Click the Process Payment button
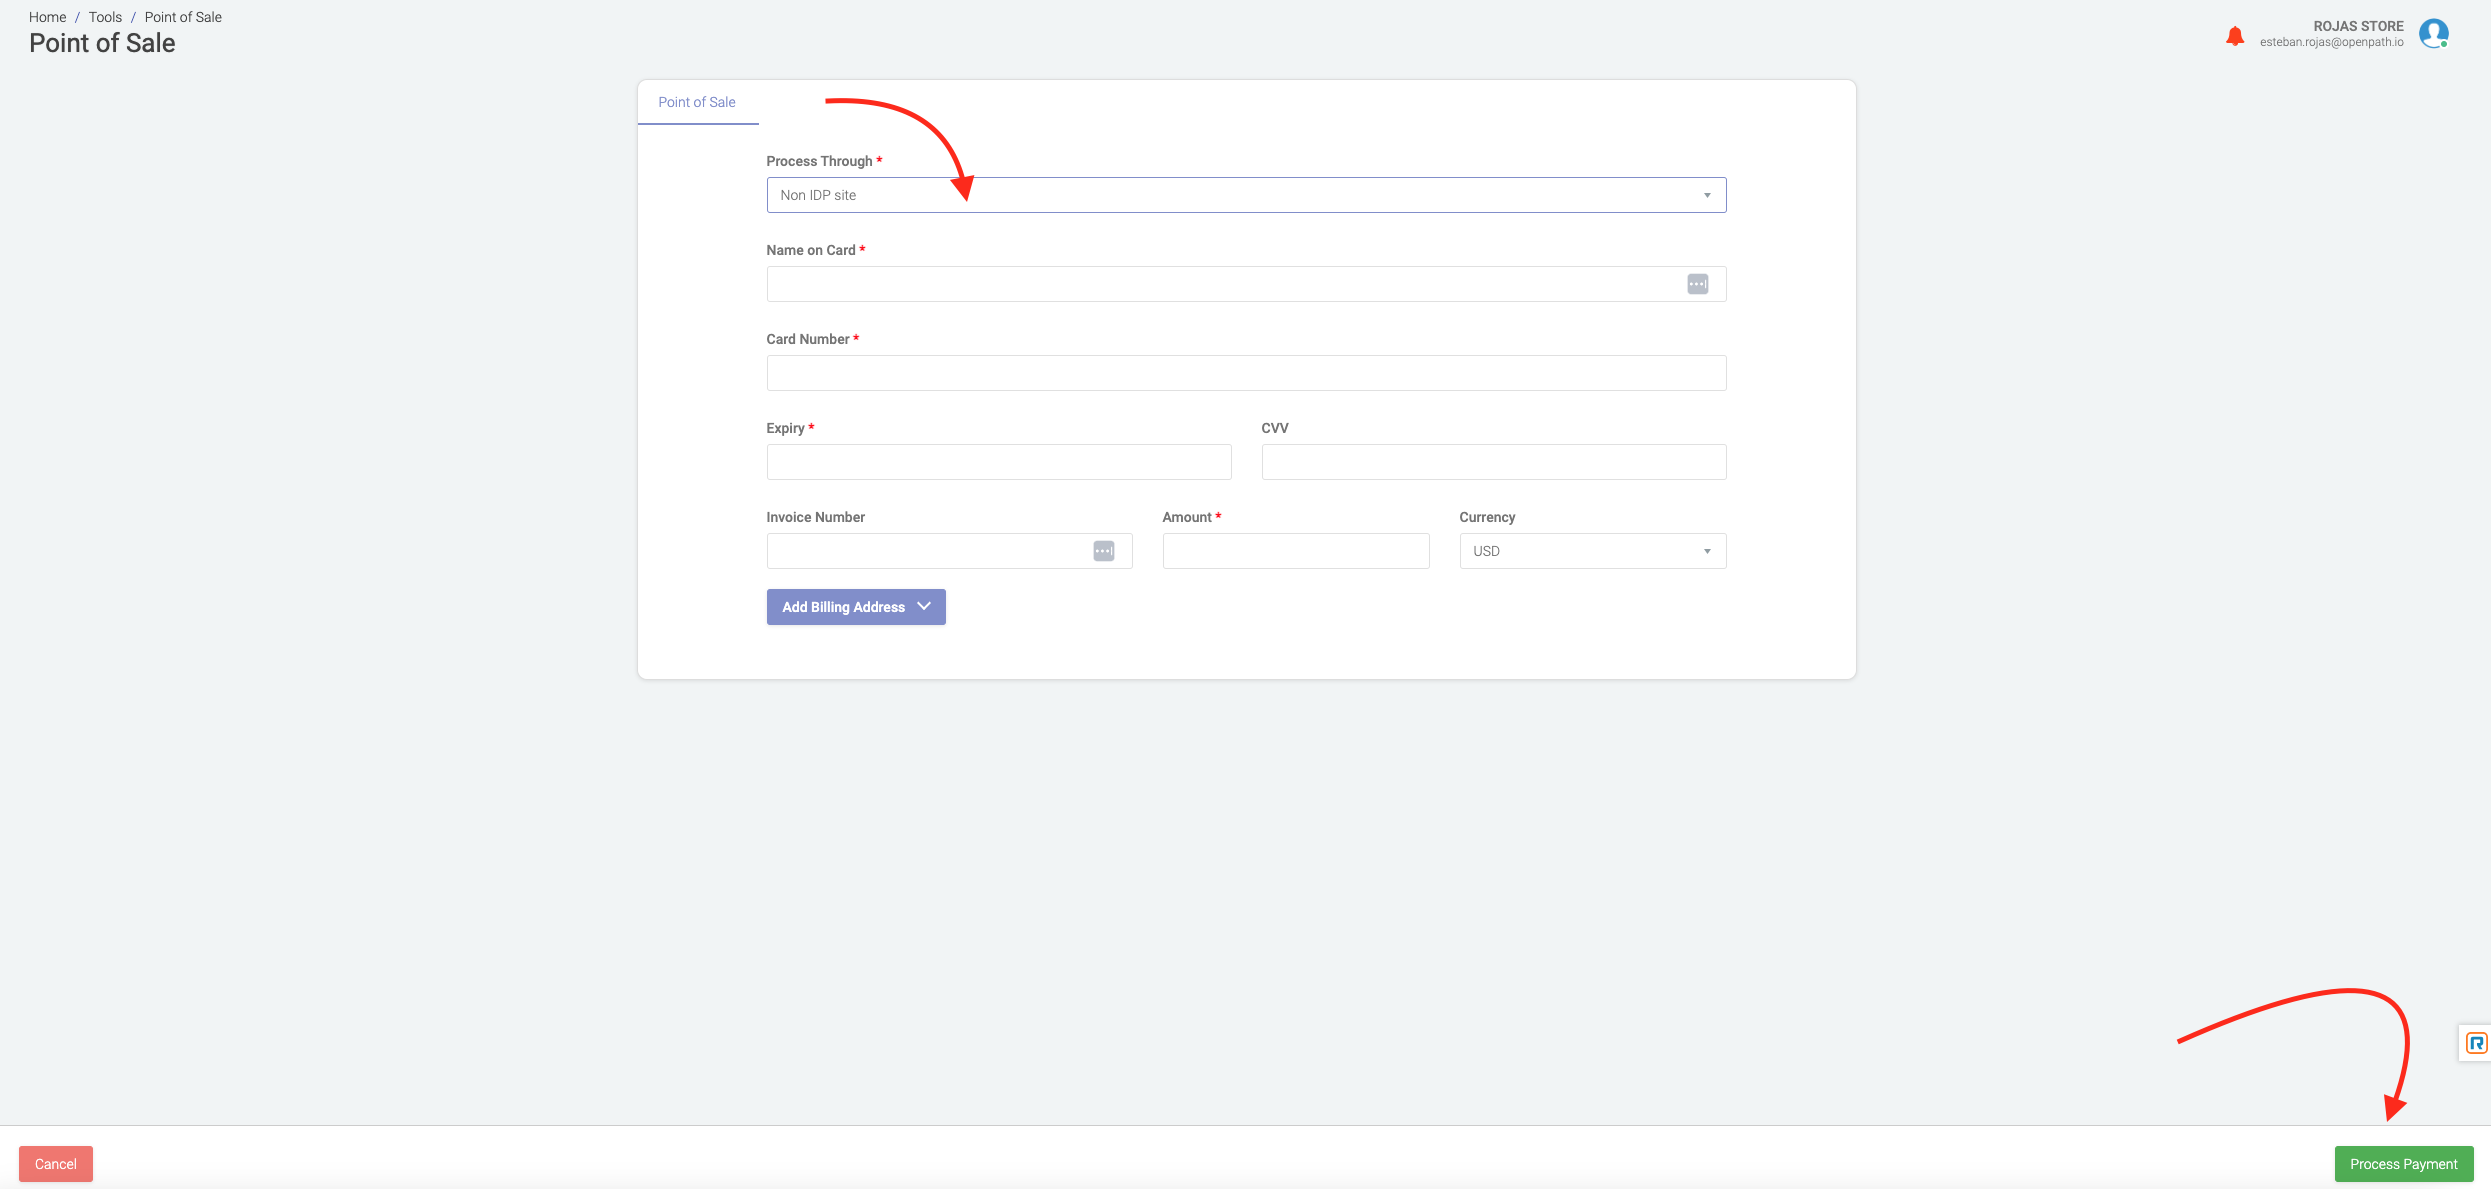Image resolution: width=2491 pixels, height=1189 pixels. pyautogui.click(x=2403, y=1164)
